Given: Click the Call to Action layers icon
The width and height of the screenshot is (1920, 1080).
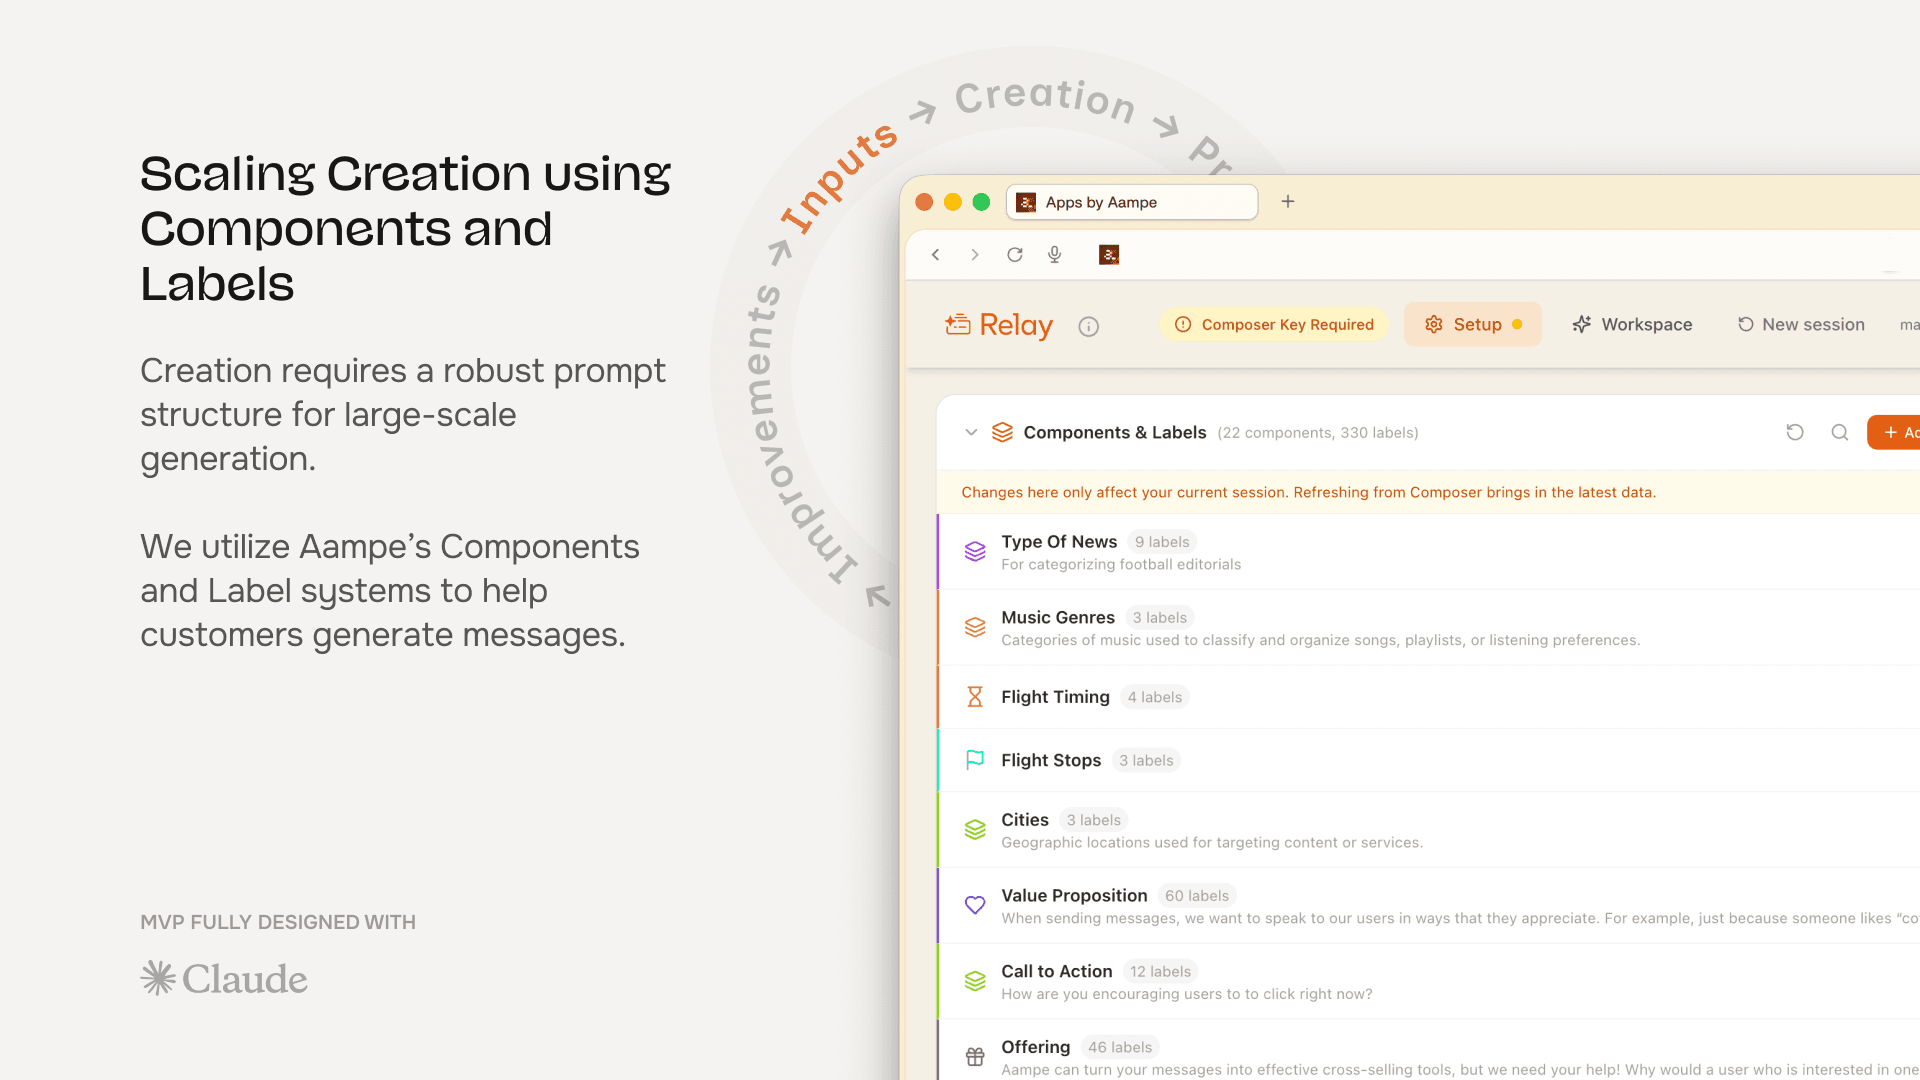Looking at the screenshot, I should pos(975,982).
